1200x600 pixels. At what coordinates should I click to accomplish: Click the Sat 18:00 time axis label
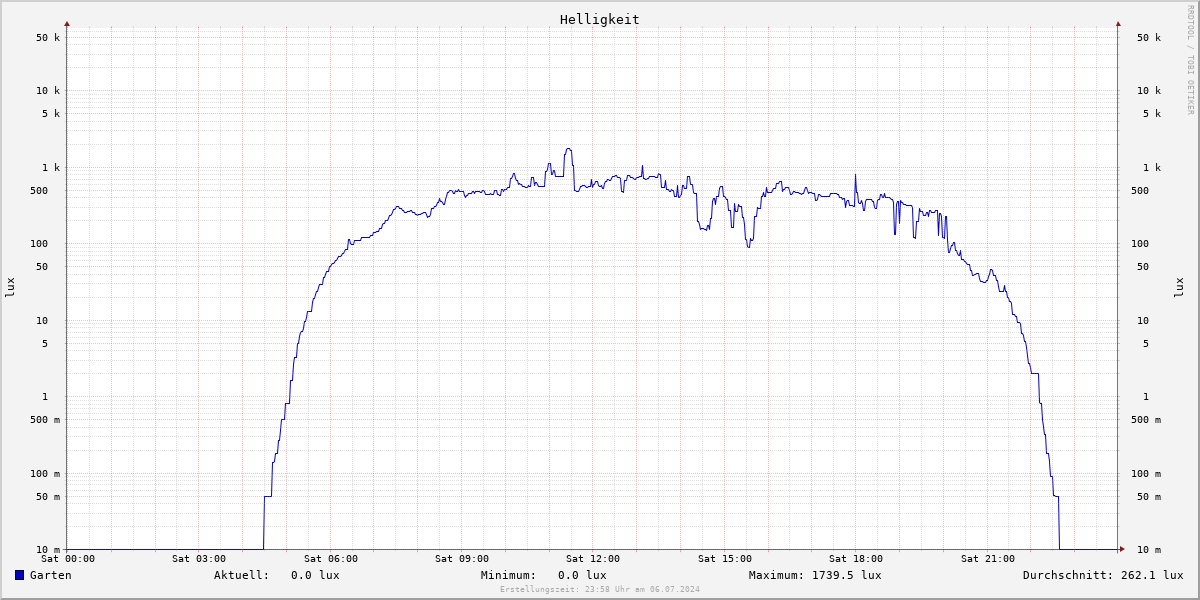tap(856, 559)
